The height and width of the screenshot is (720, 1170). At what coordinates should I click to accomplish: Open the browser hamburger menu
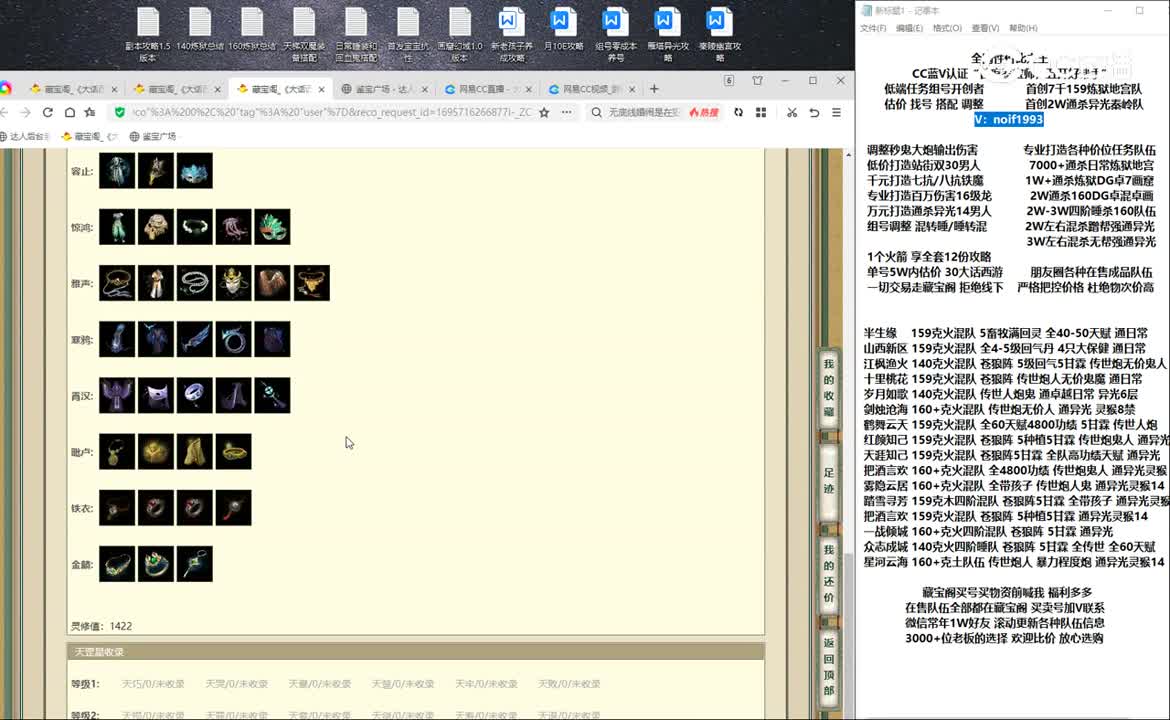tap(836, 112)
